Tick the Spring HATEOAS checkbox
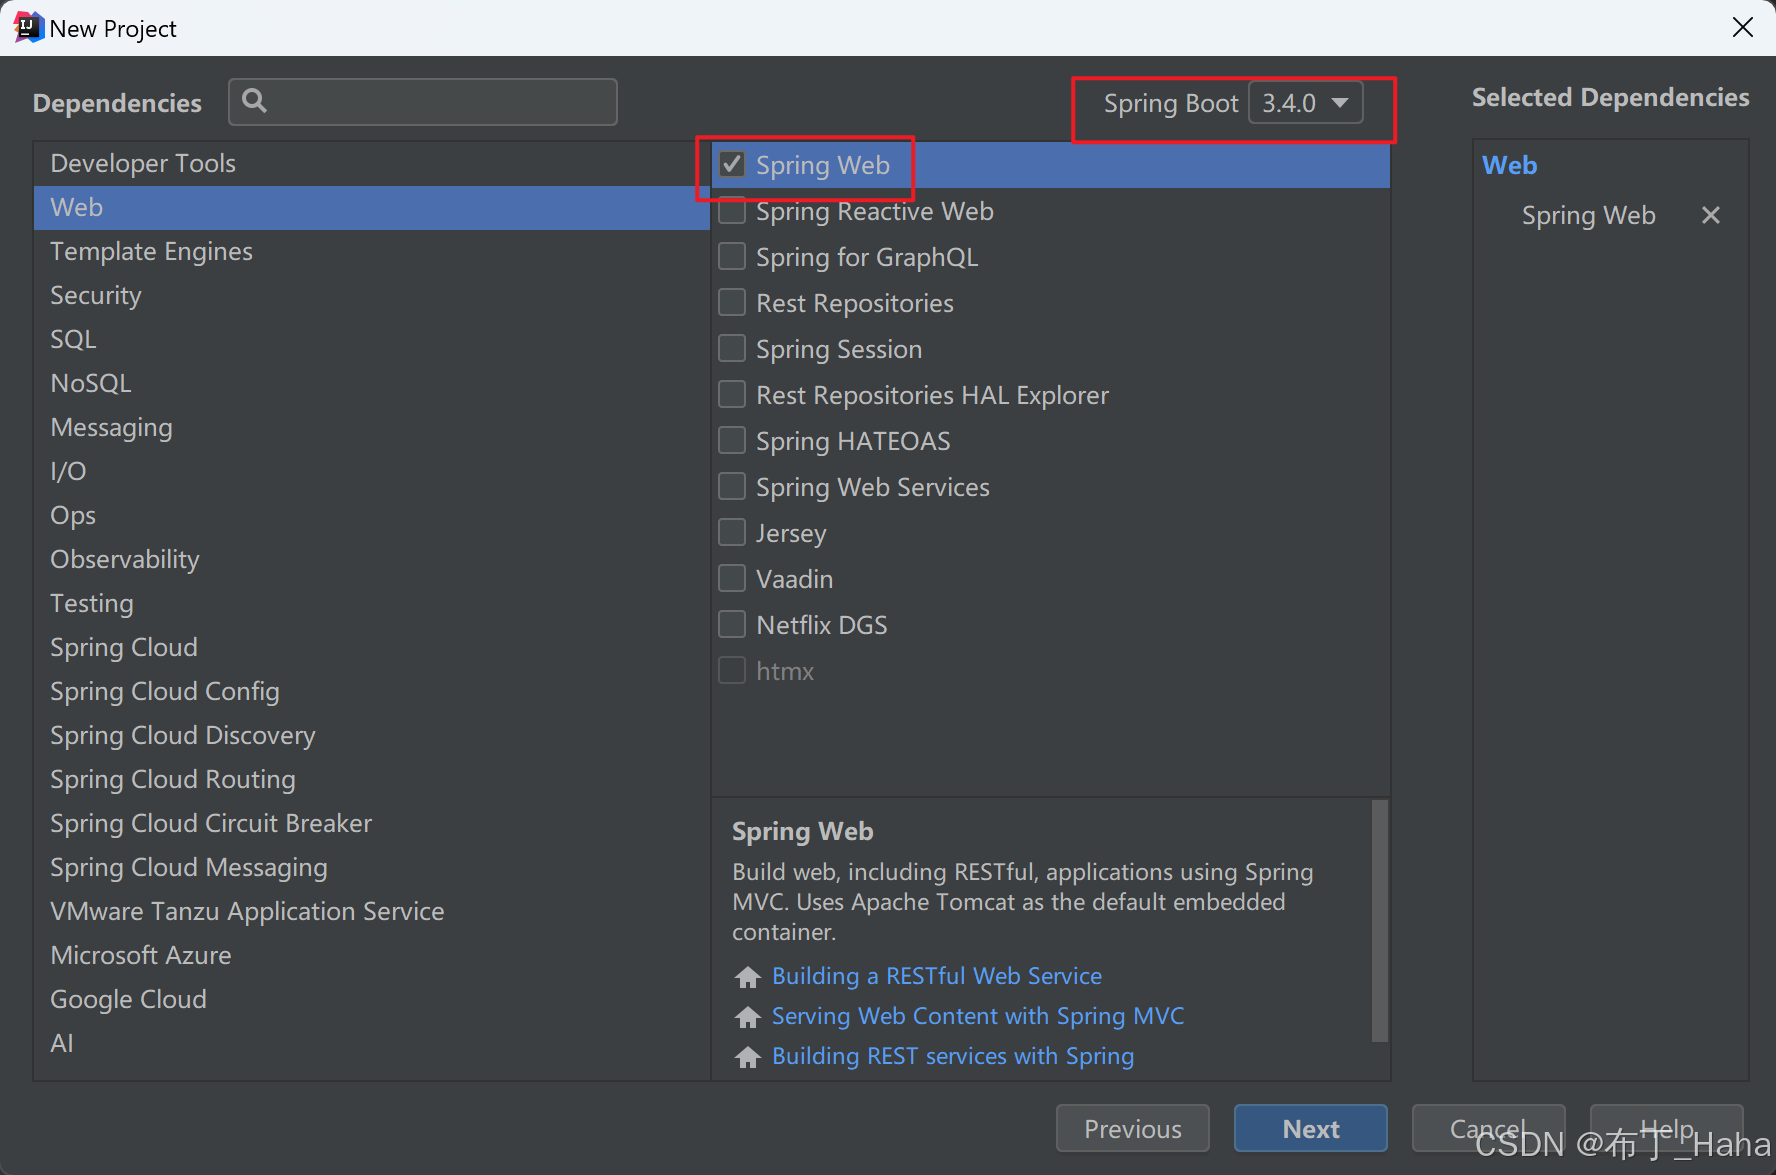Viewport: 1776px width, 1175px height. coord(732,441)
